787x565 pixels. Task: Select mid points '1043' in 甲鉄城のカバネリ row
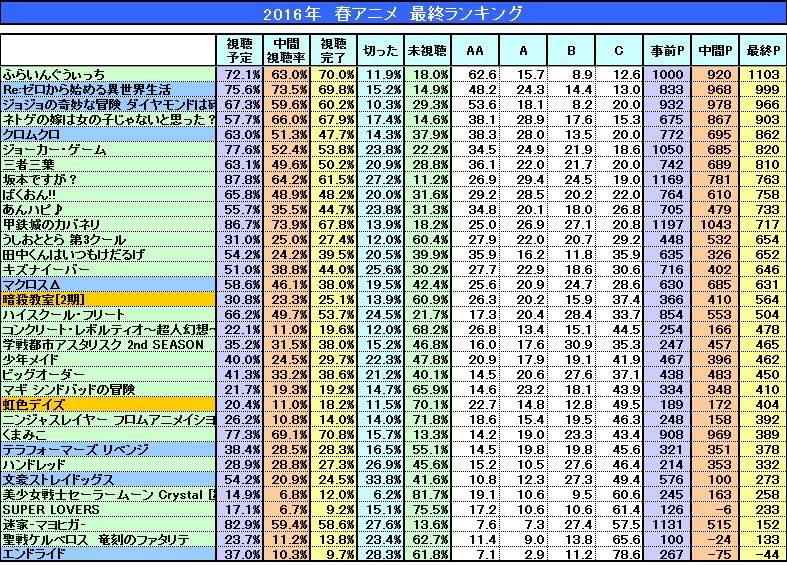[715, 225]
